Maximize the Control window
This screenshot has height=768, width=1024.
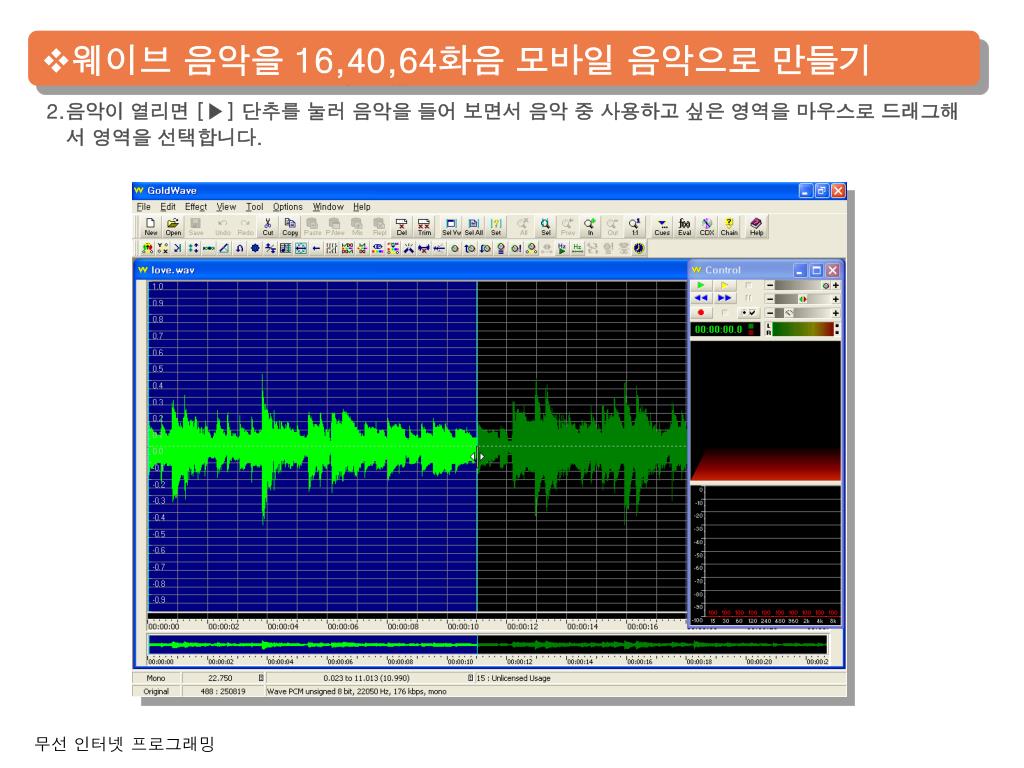tap(816, 270)
